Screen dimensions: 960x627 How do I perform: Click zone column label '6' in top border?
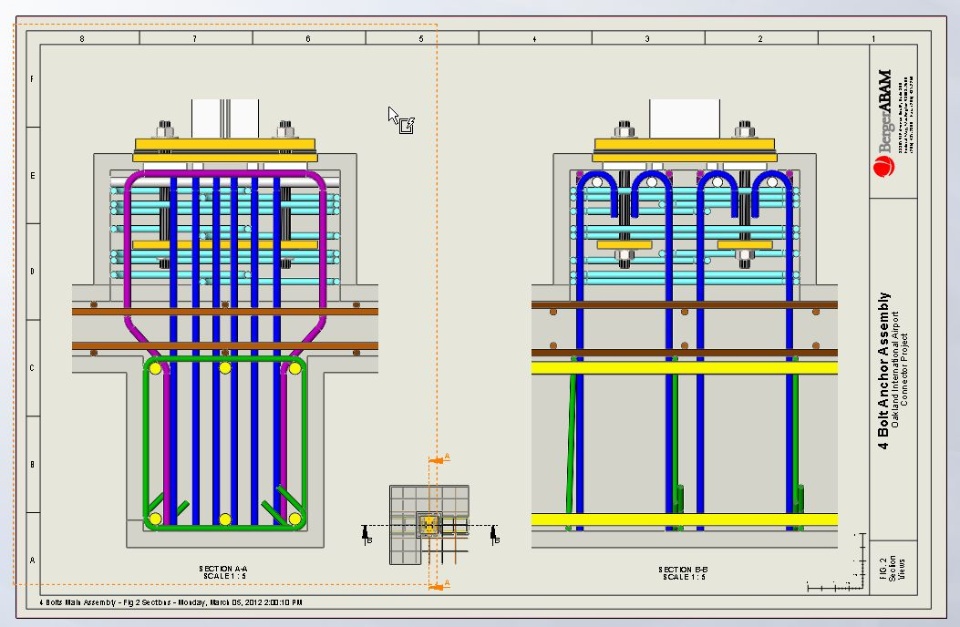click(308, 39)
